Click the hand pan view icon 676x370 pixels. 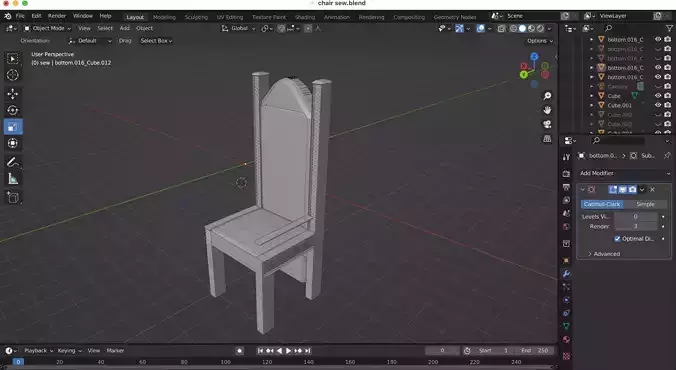click(x=547, y=110)
